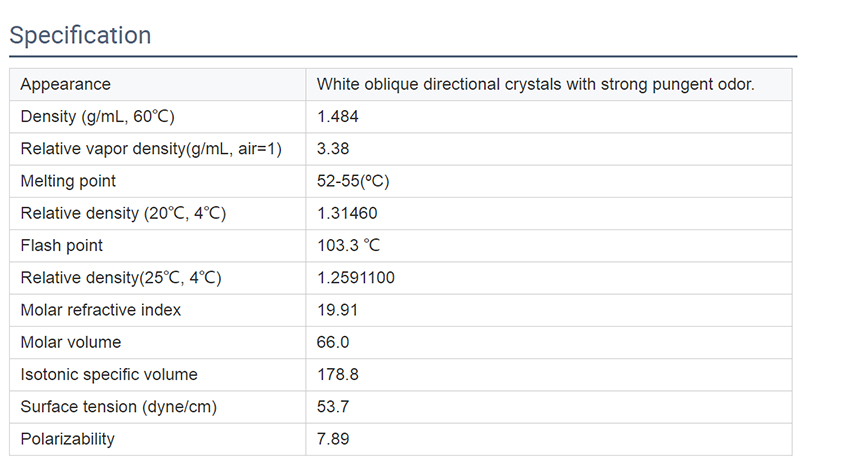
Task: Click the Flash point label
Action: (x=62, y=245)
